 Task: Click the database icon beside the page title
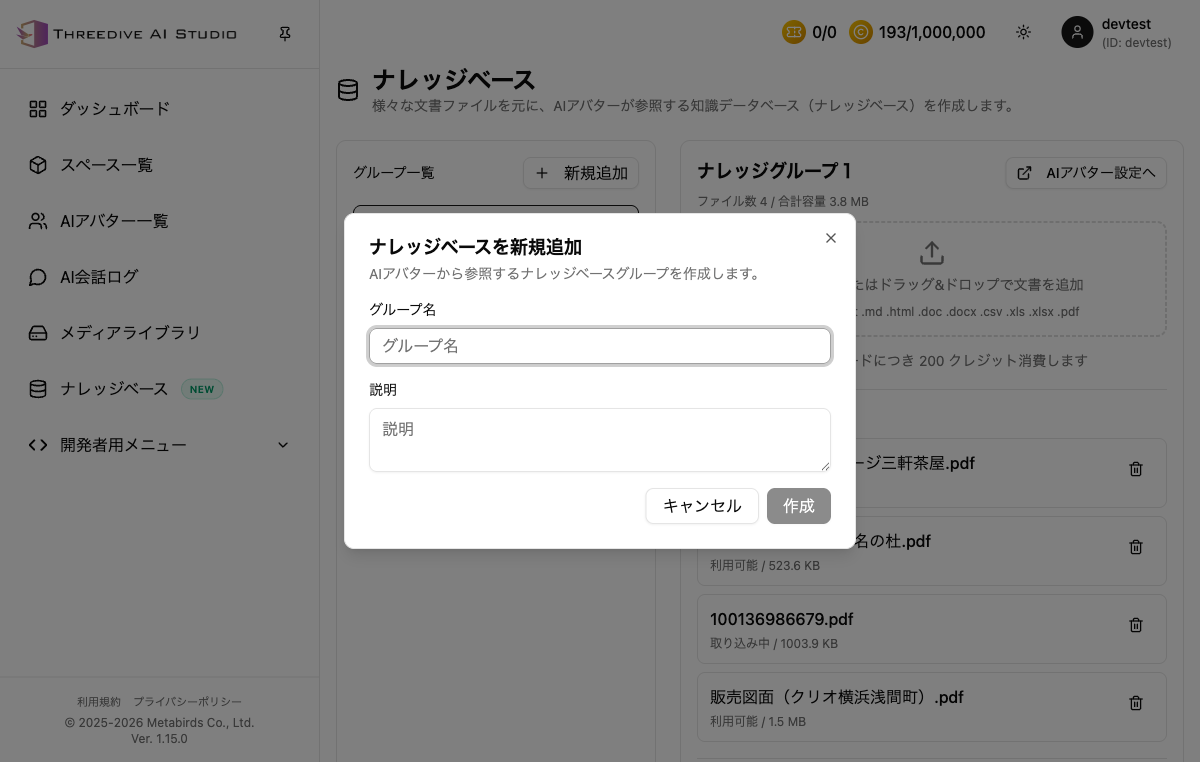pos(348,91)
